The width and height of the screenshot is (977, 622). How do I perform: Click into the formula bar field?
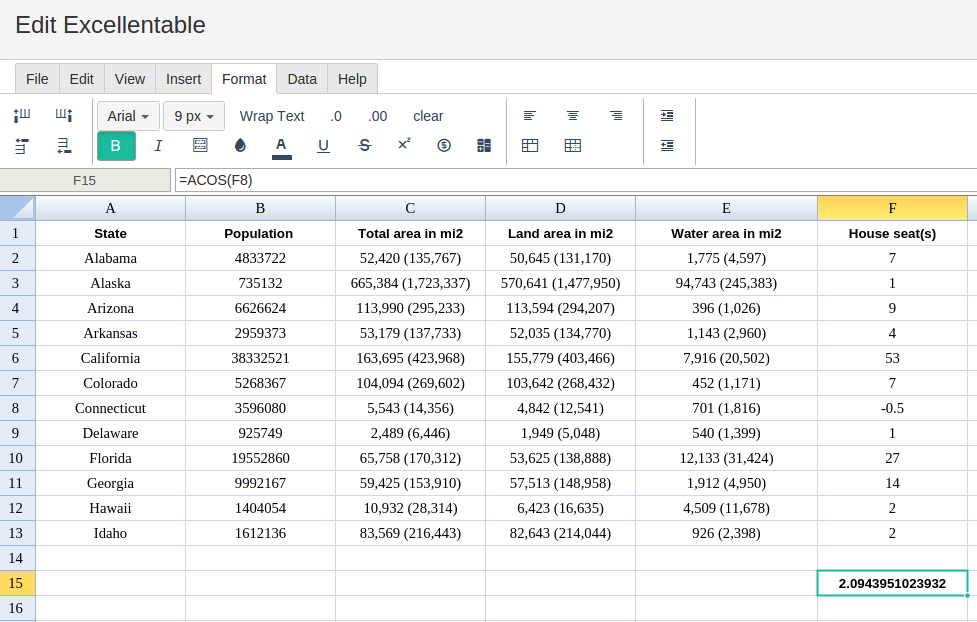tap(575, 180)
